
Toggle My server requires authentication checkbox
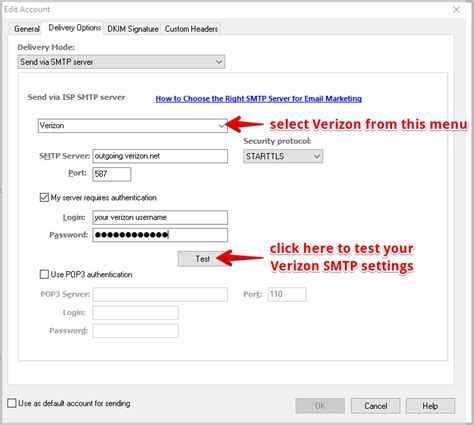coord(44,198)
